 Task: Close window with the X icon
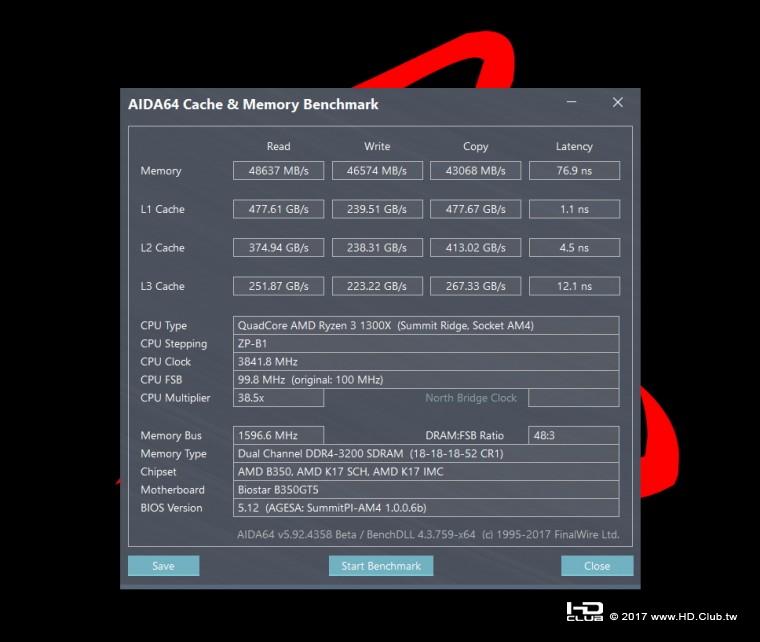[x=618, y=102]
